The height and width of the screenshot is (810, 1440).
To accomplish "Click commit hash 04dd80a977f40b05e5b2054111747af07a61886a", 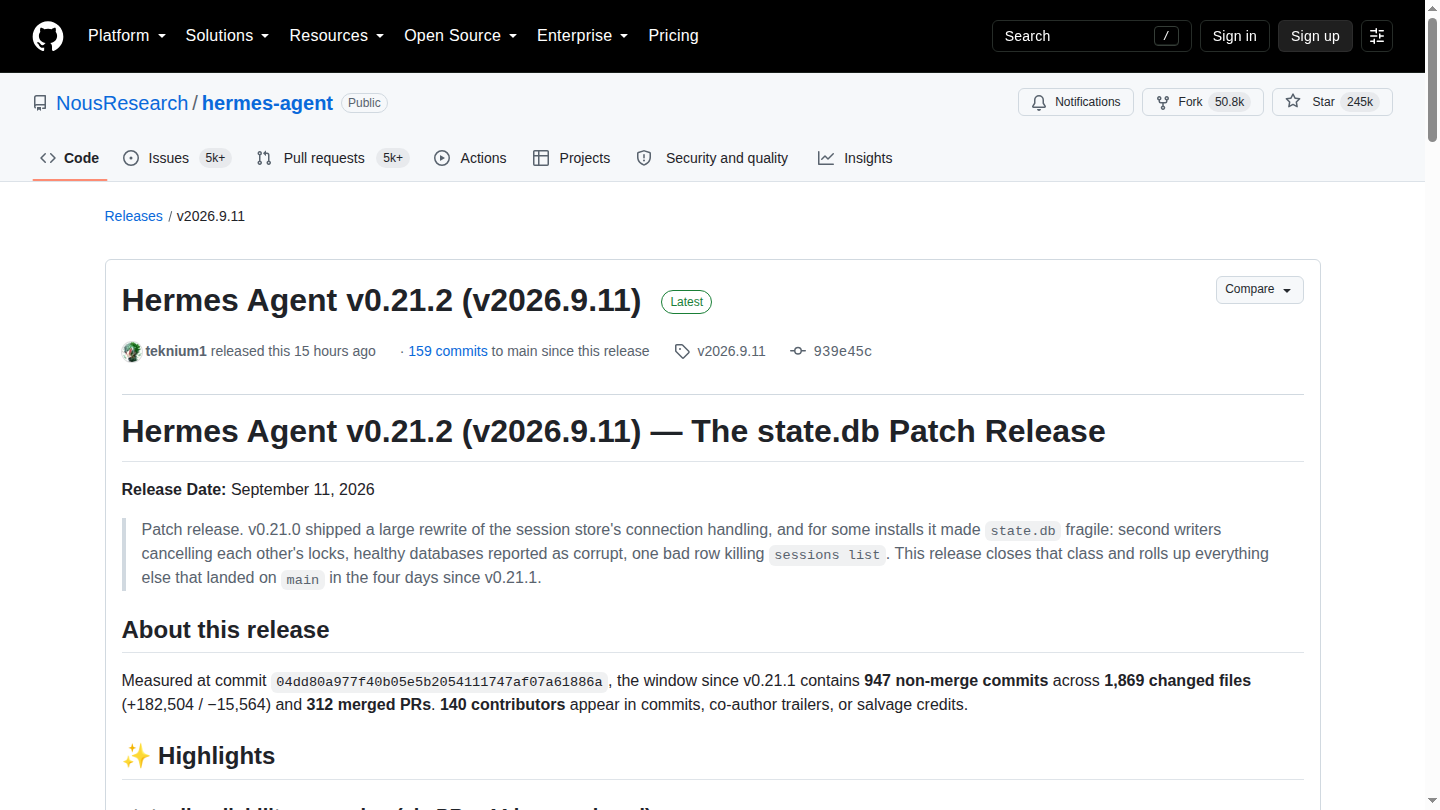I will coord(440,681).
